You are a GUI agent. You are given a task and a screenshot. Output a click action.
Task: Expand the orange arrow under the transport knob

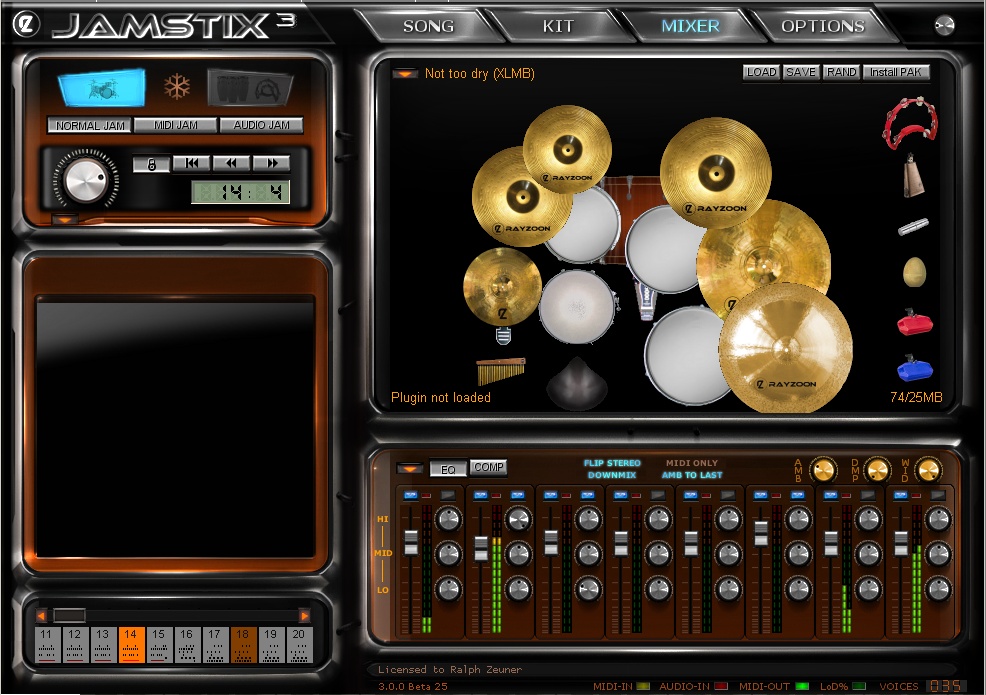point(64,219)
